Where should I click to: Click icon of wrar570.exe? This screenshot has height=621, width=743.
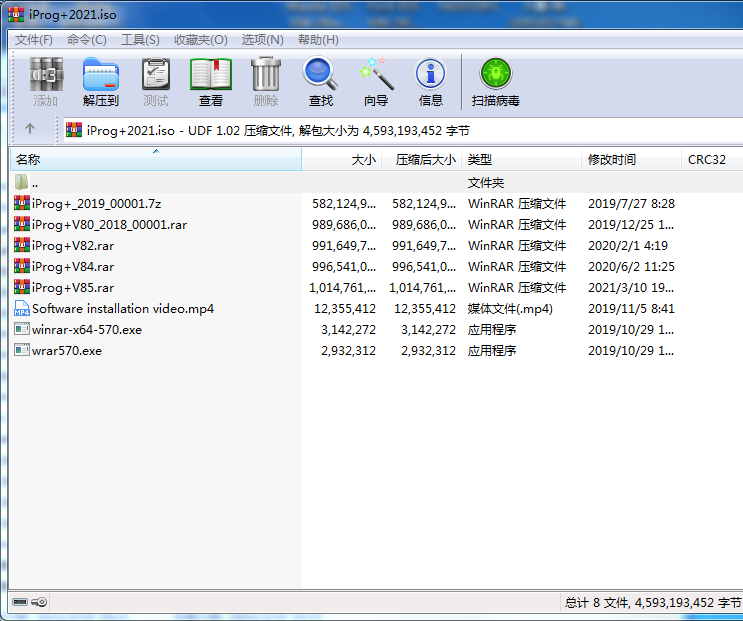click(22, 350)
